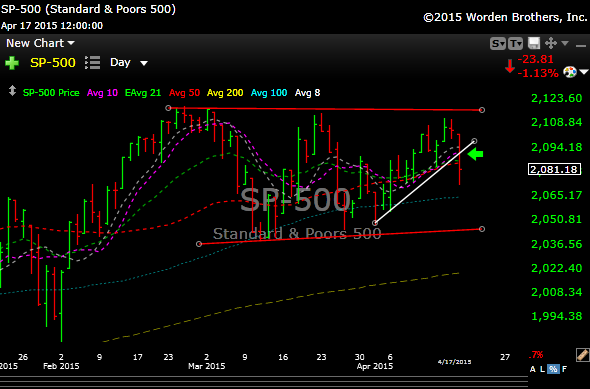Click the 4/17/2015 date marker on time axis
This screenshot has width=590, height=389.
[454, 362]
